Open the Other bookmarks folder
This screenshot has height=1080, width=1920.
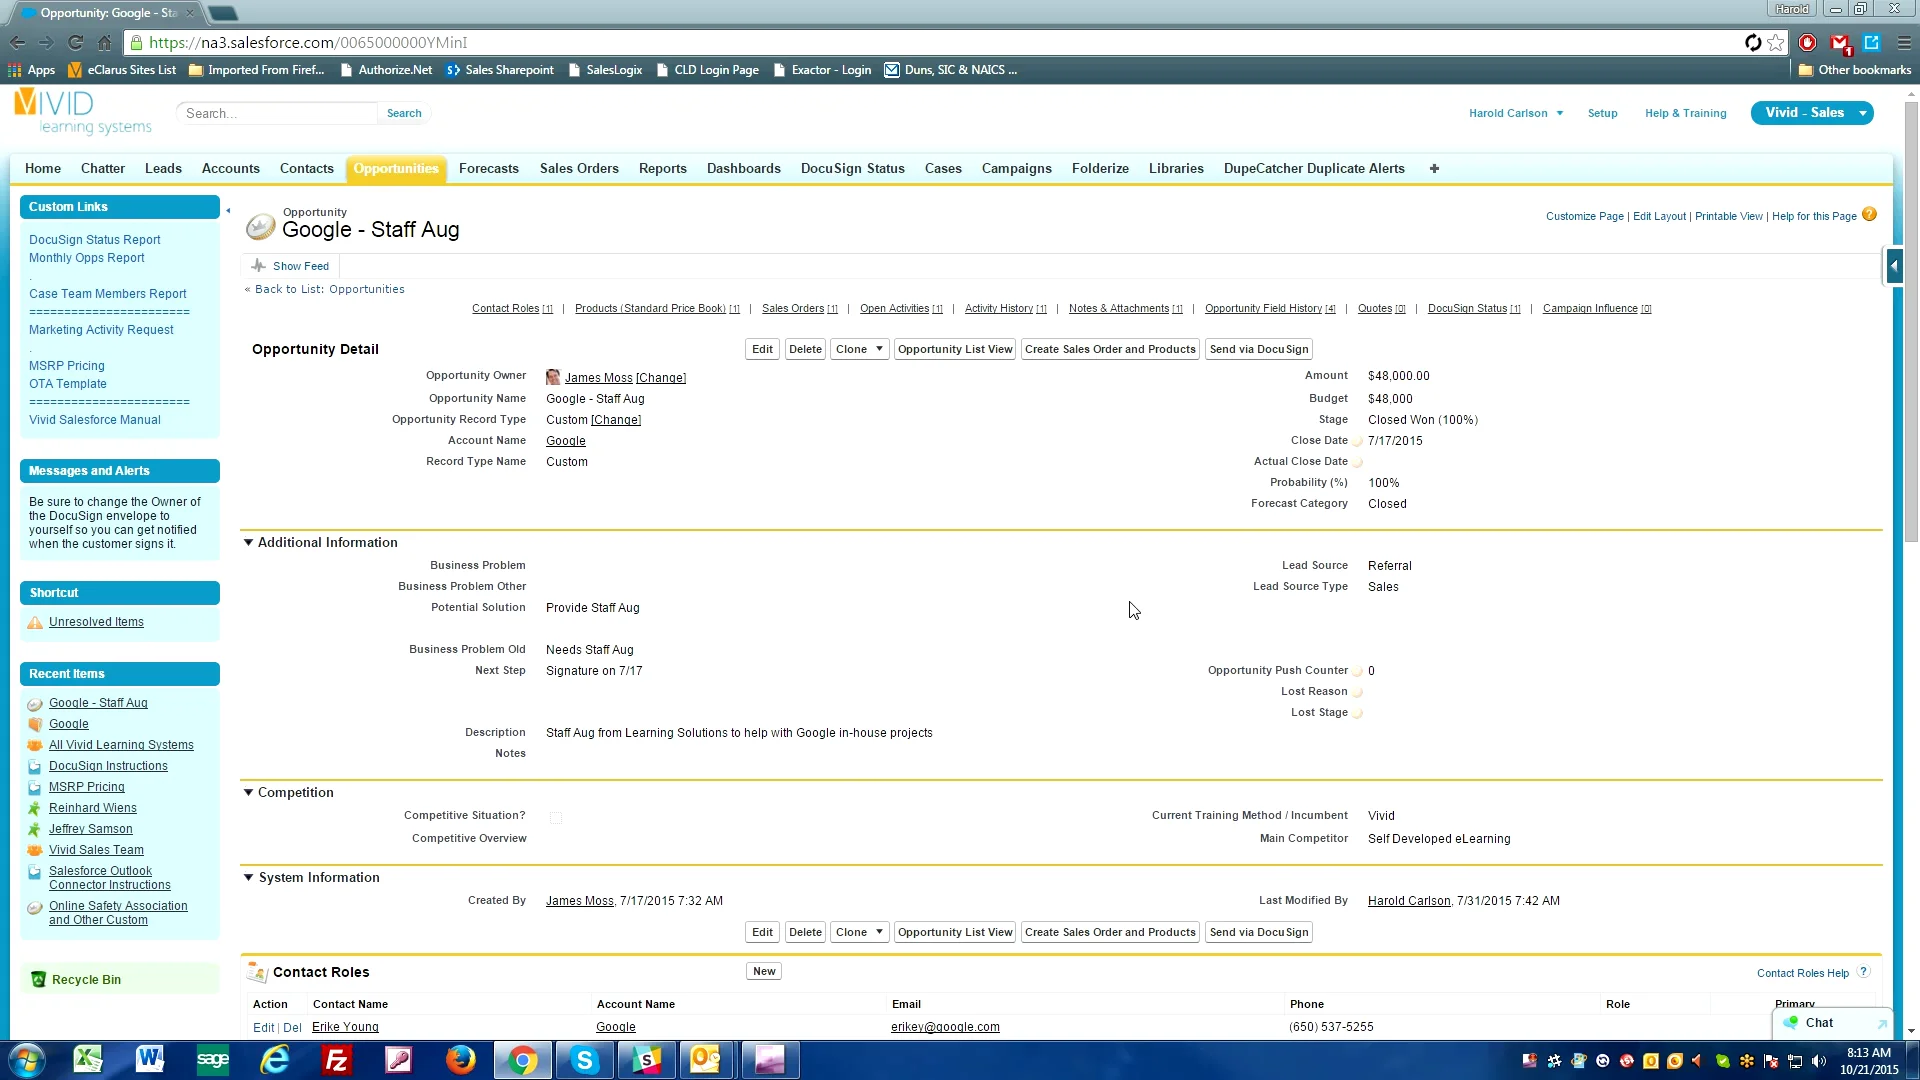1854,70
